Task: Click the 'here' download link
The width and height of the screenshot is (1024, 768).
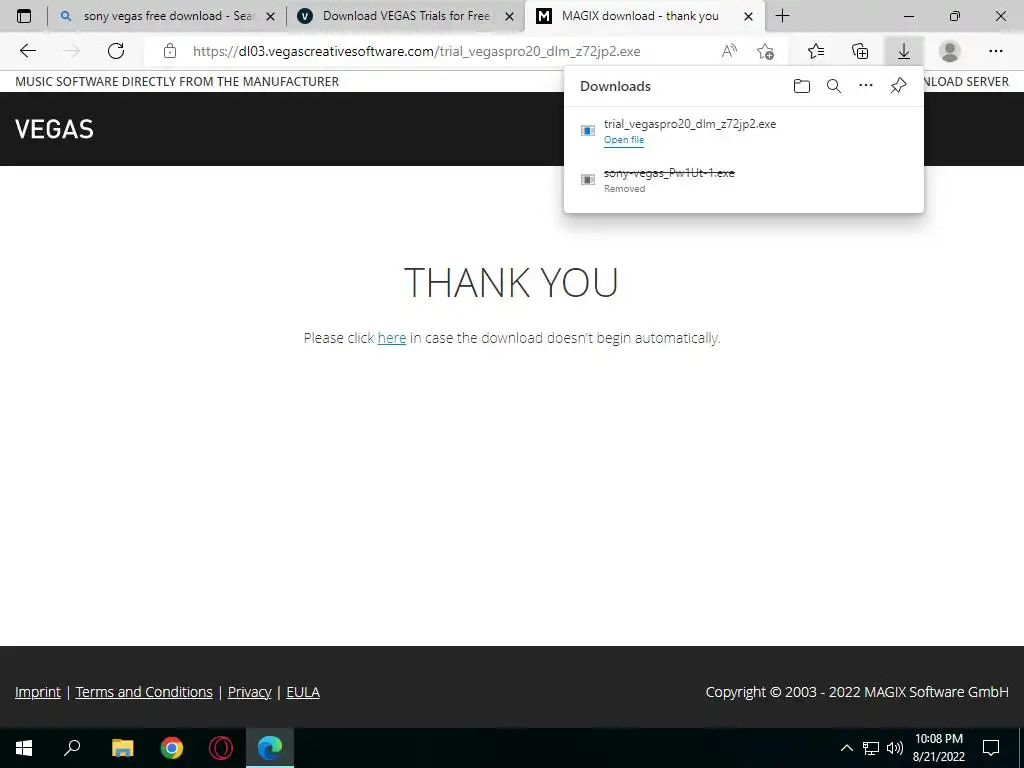Action: click(392, 338)
